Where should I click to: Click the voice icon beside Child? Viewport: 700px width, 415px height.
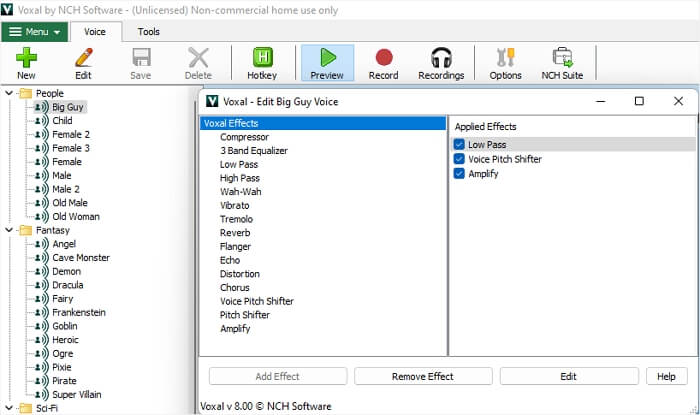[x=42, y=120]
